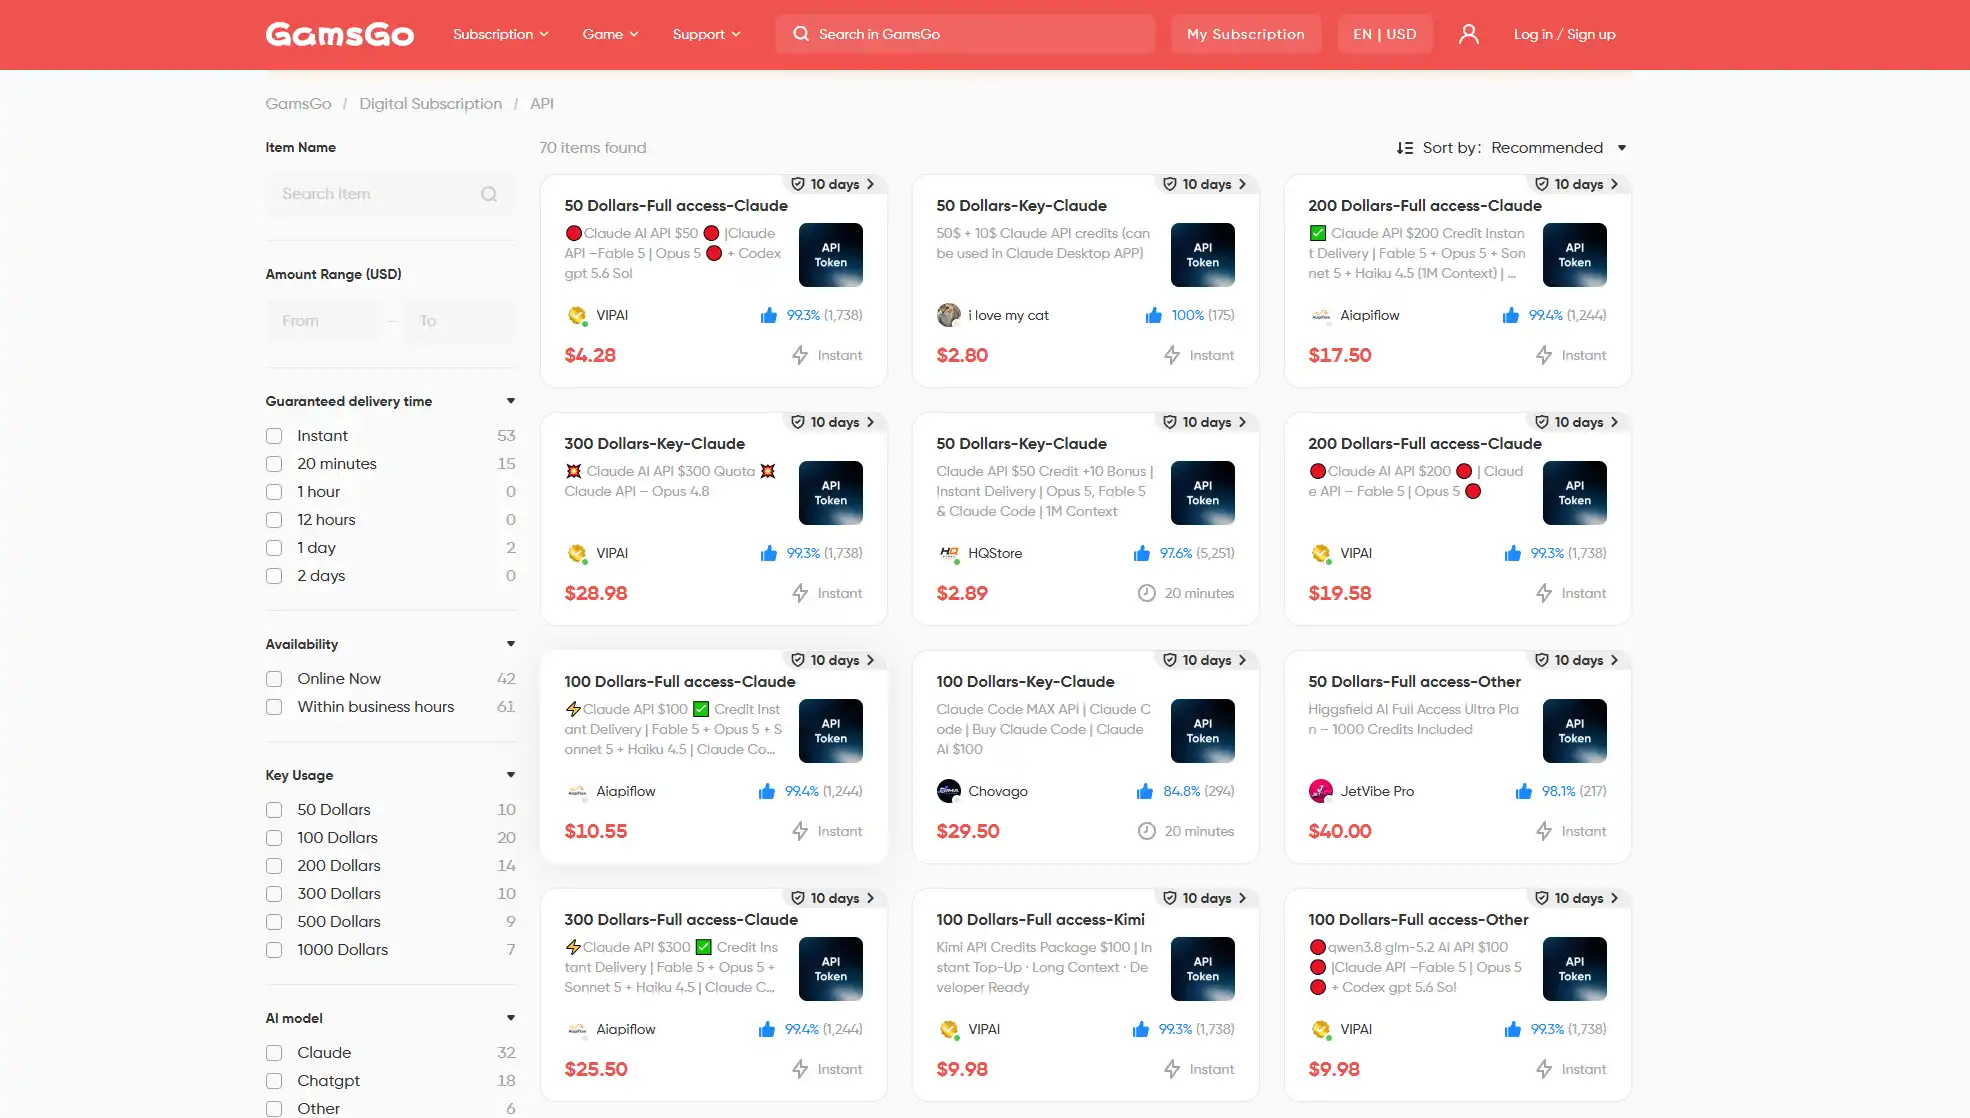Click shield guarantee icon on $4.28 listing

click(798, 184)
